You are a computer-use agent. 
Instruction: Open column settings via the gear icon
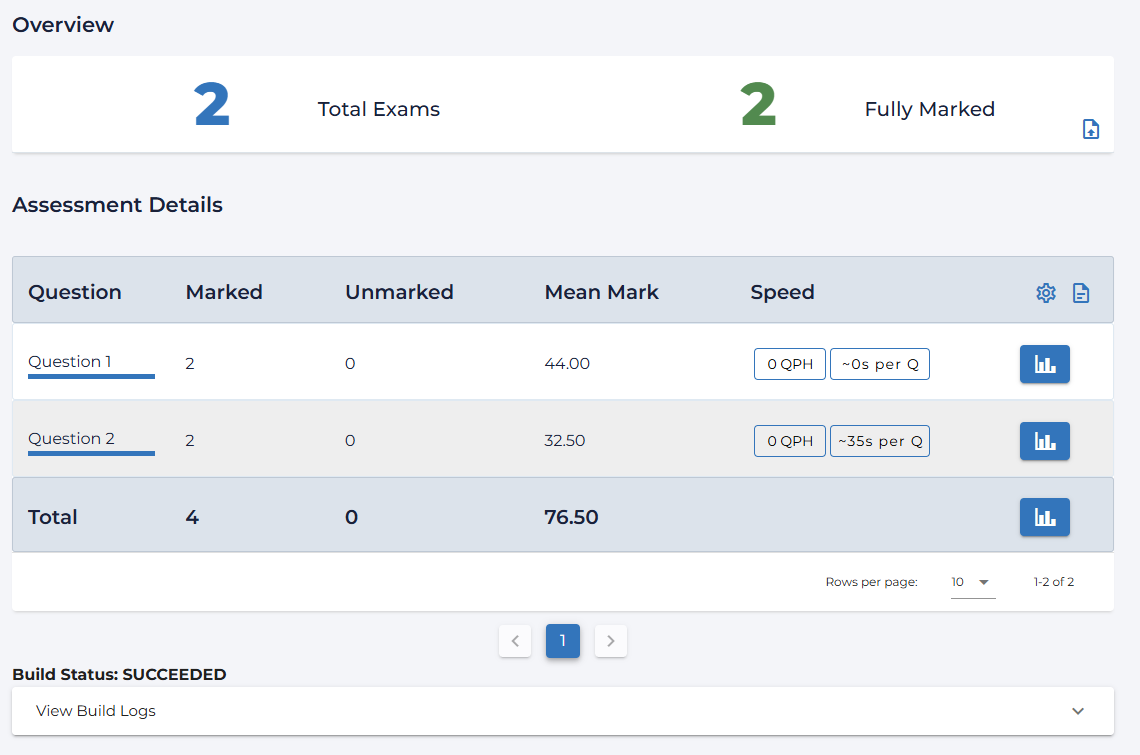pyautogui.click(x=1046, y=292)
